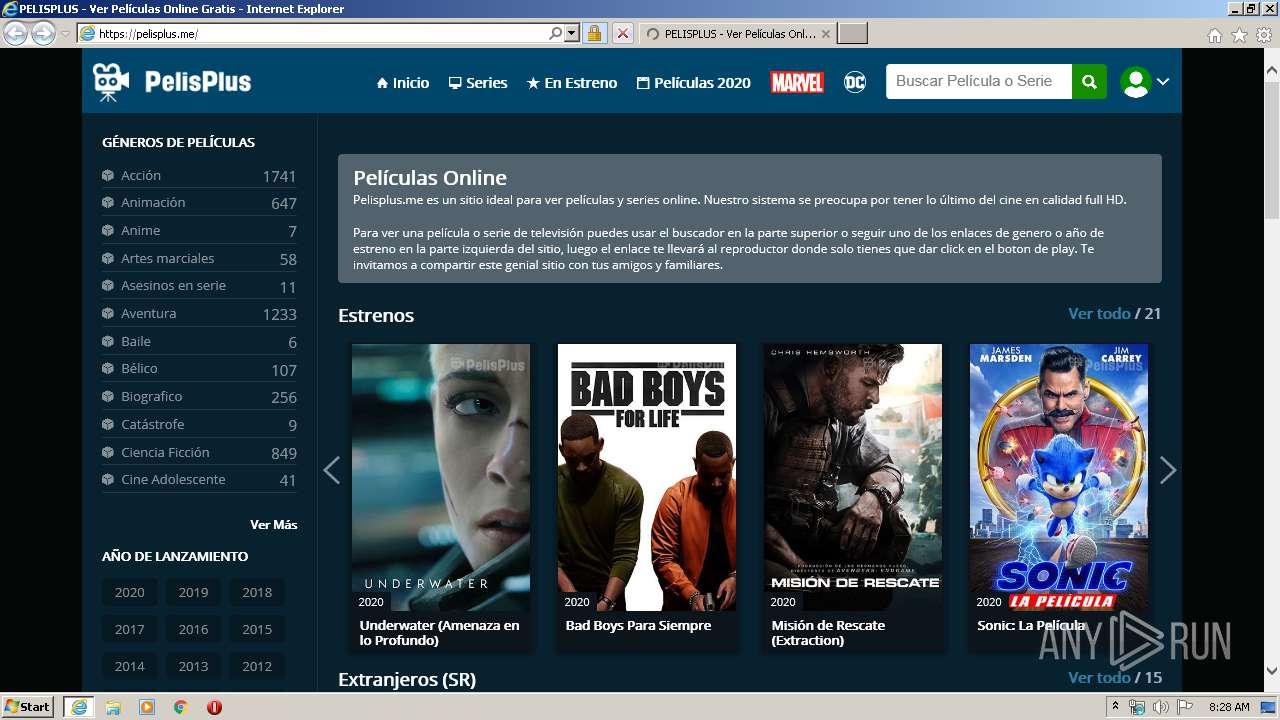This screenshot has height=720, width=1280.
Task: Select the Acción genre
Action: [x=199, y=175]
